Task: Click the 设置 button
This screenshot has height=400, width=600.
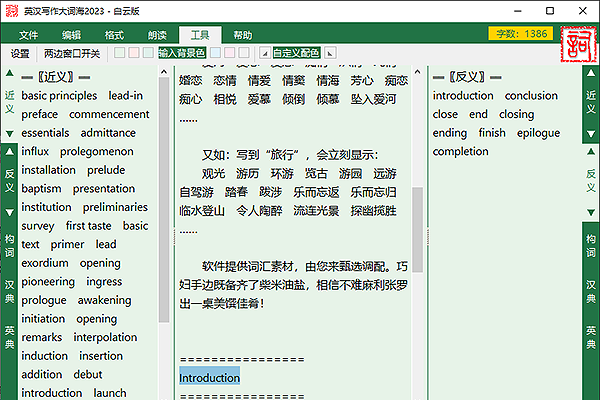Action: 20,53
